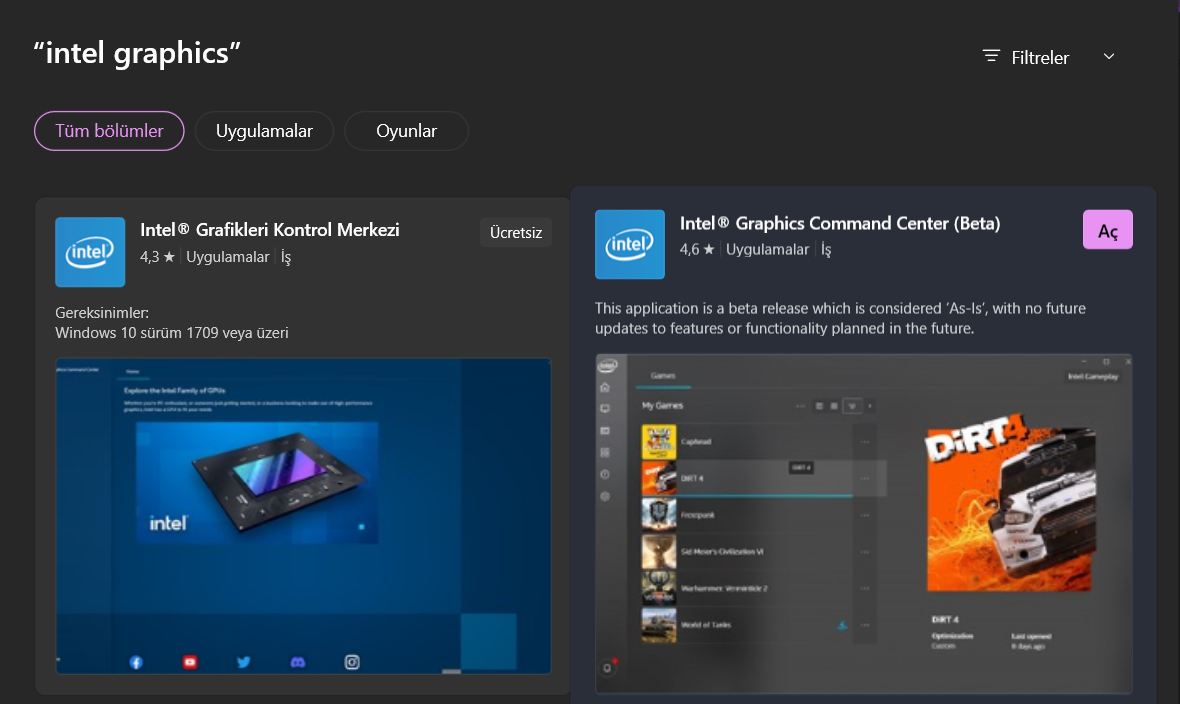
Task: Click the 4,3 star rating text
Action: [x=157, y=257]
